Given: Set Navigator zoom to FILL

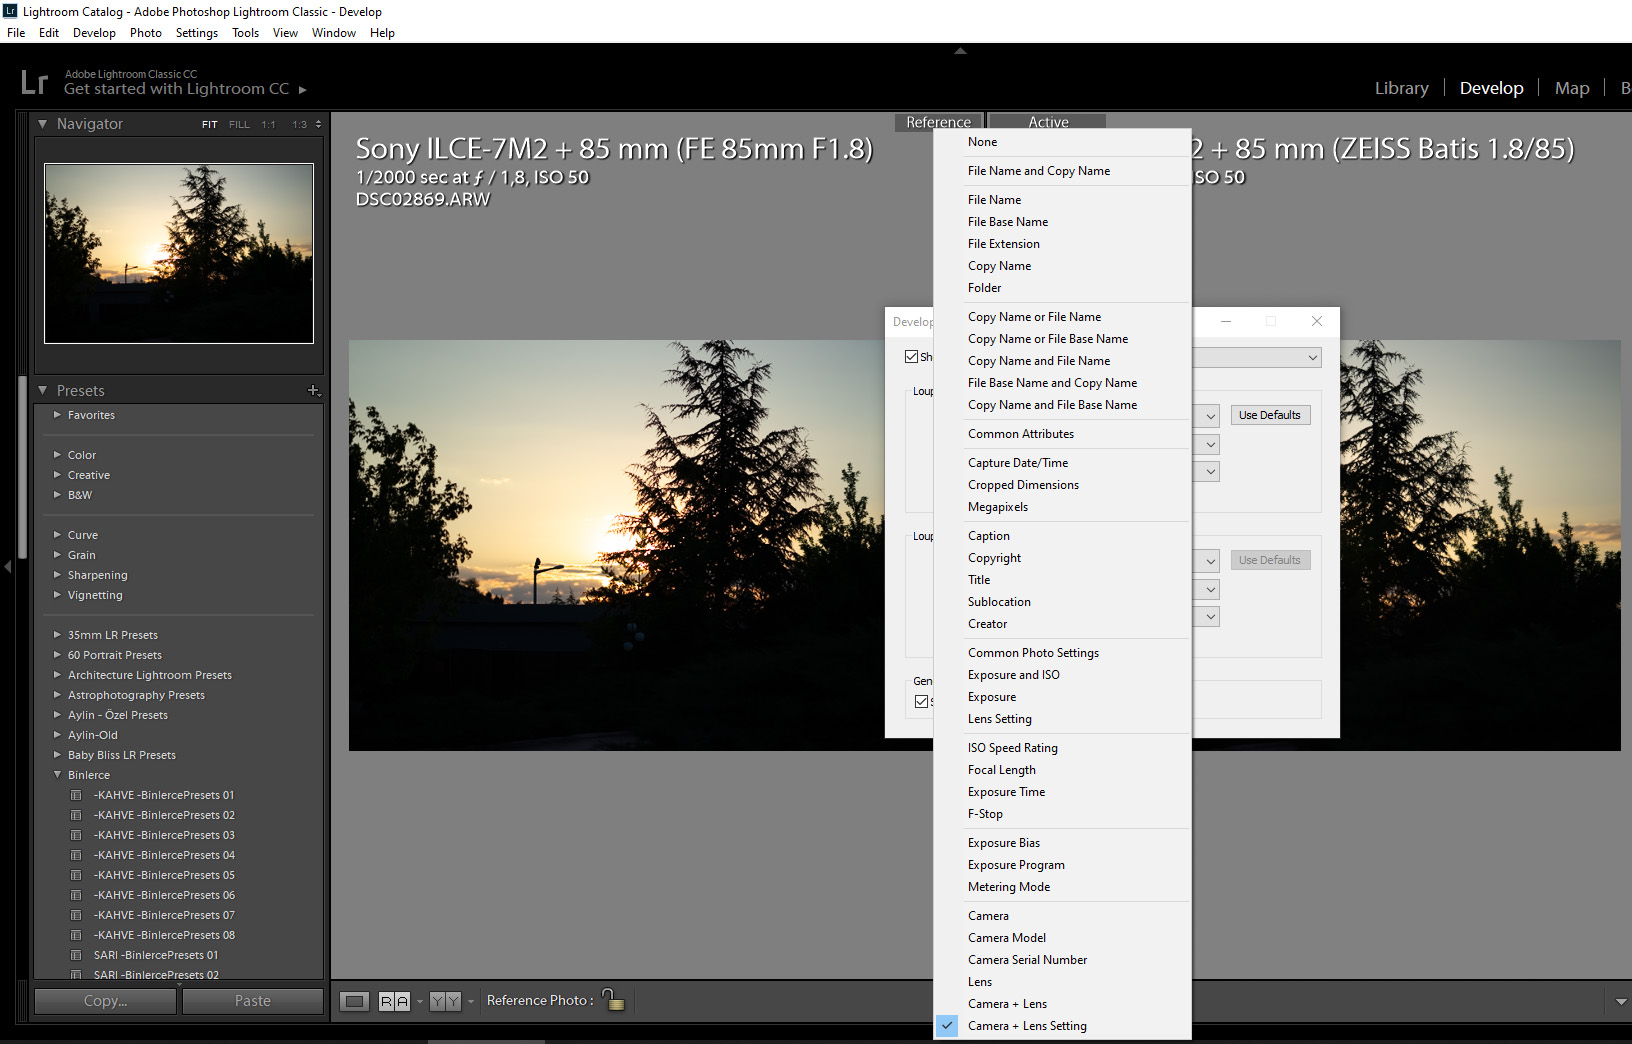Looking at the screenshot, I should 239,124.
